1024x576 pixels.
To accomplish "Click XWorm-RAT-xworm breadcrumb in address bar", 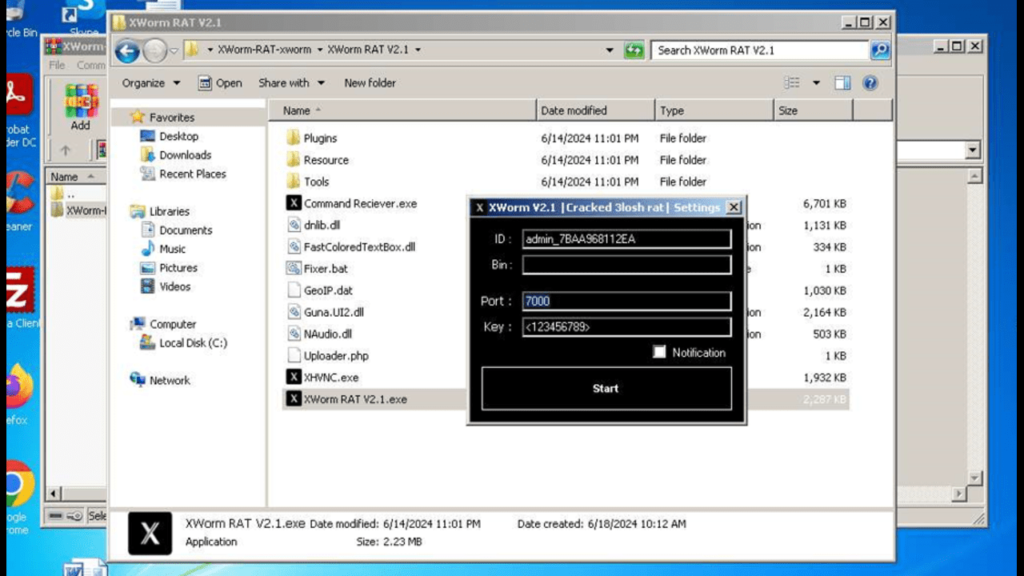I will [x=264, y=50].
